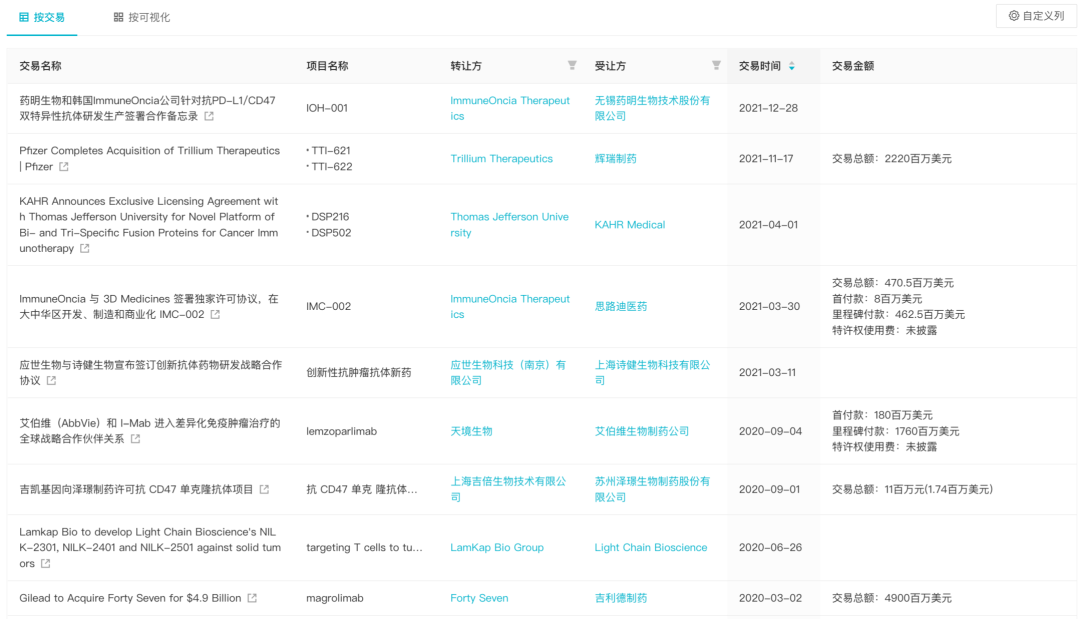
Task: Filter the 受让方 column
Action: [x=716, y=65]
